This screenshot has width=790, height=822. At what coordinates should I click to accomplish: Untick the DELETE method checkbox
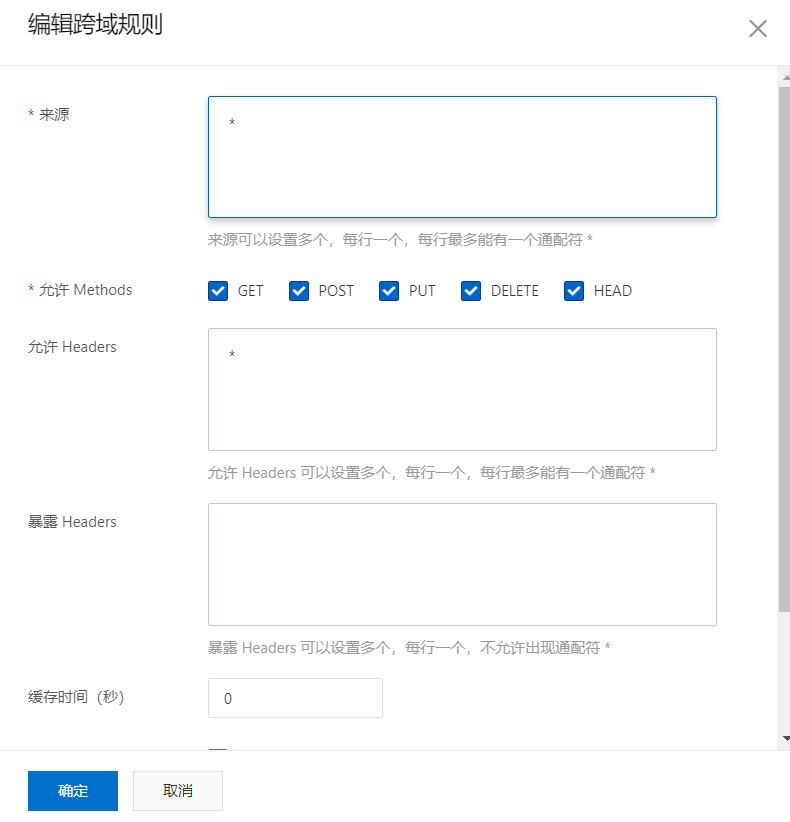pos(471,291)
